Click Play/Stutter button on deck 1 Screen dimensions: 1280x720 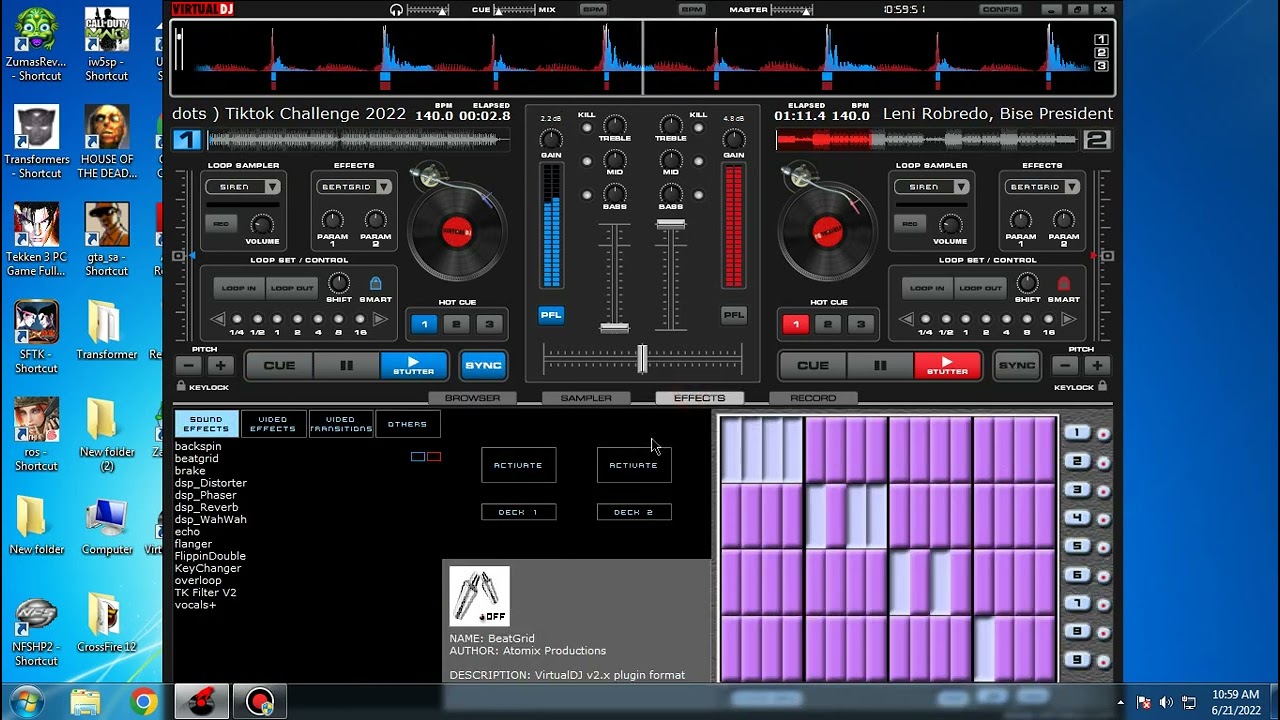(x=414, y=366)
